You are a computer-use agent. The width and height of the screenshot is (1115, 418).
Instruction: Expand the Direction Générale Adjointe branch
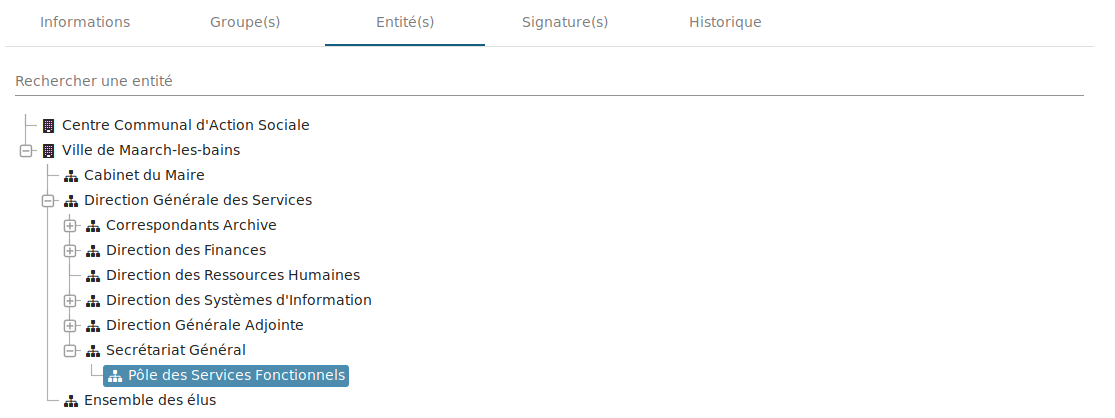tap(70, 325)
